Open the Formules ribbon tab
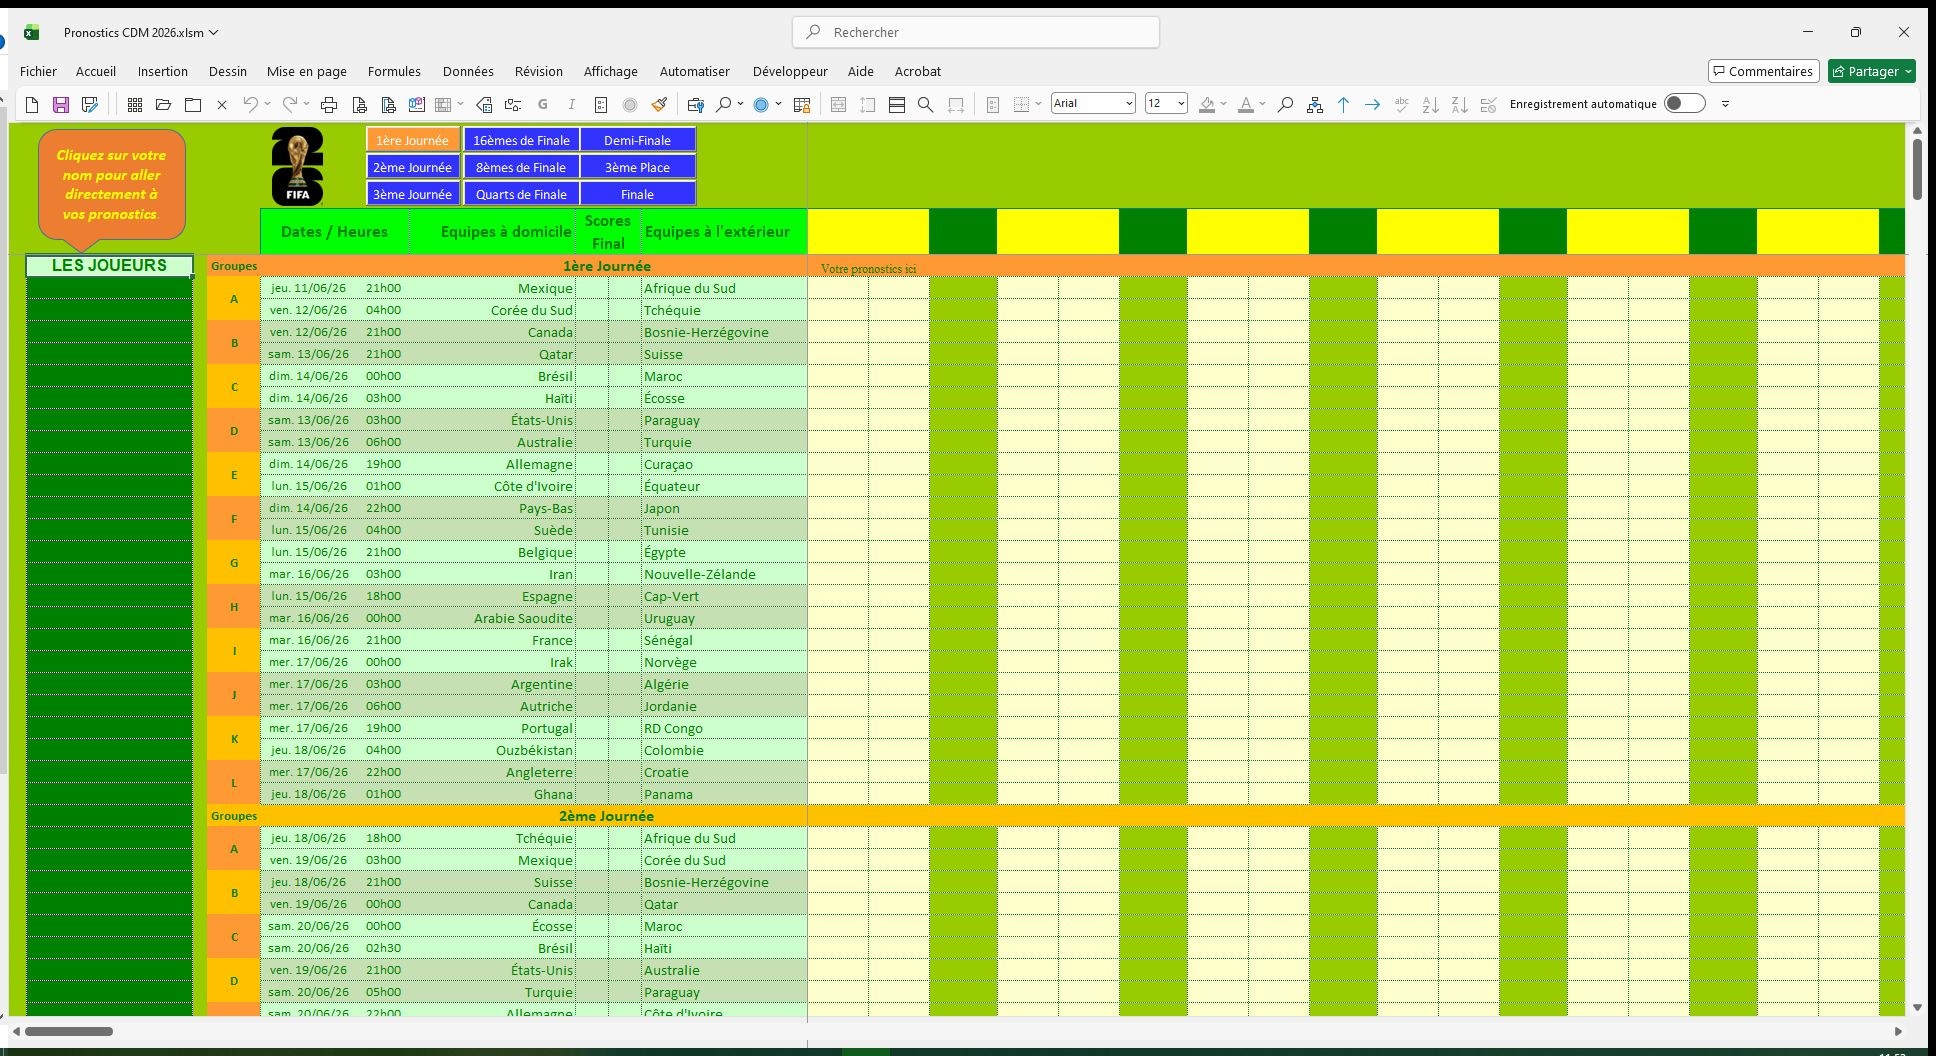Screen dimensions: 1936x1056 [x=394, y=71]
